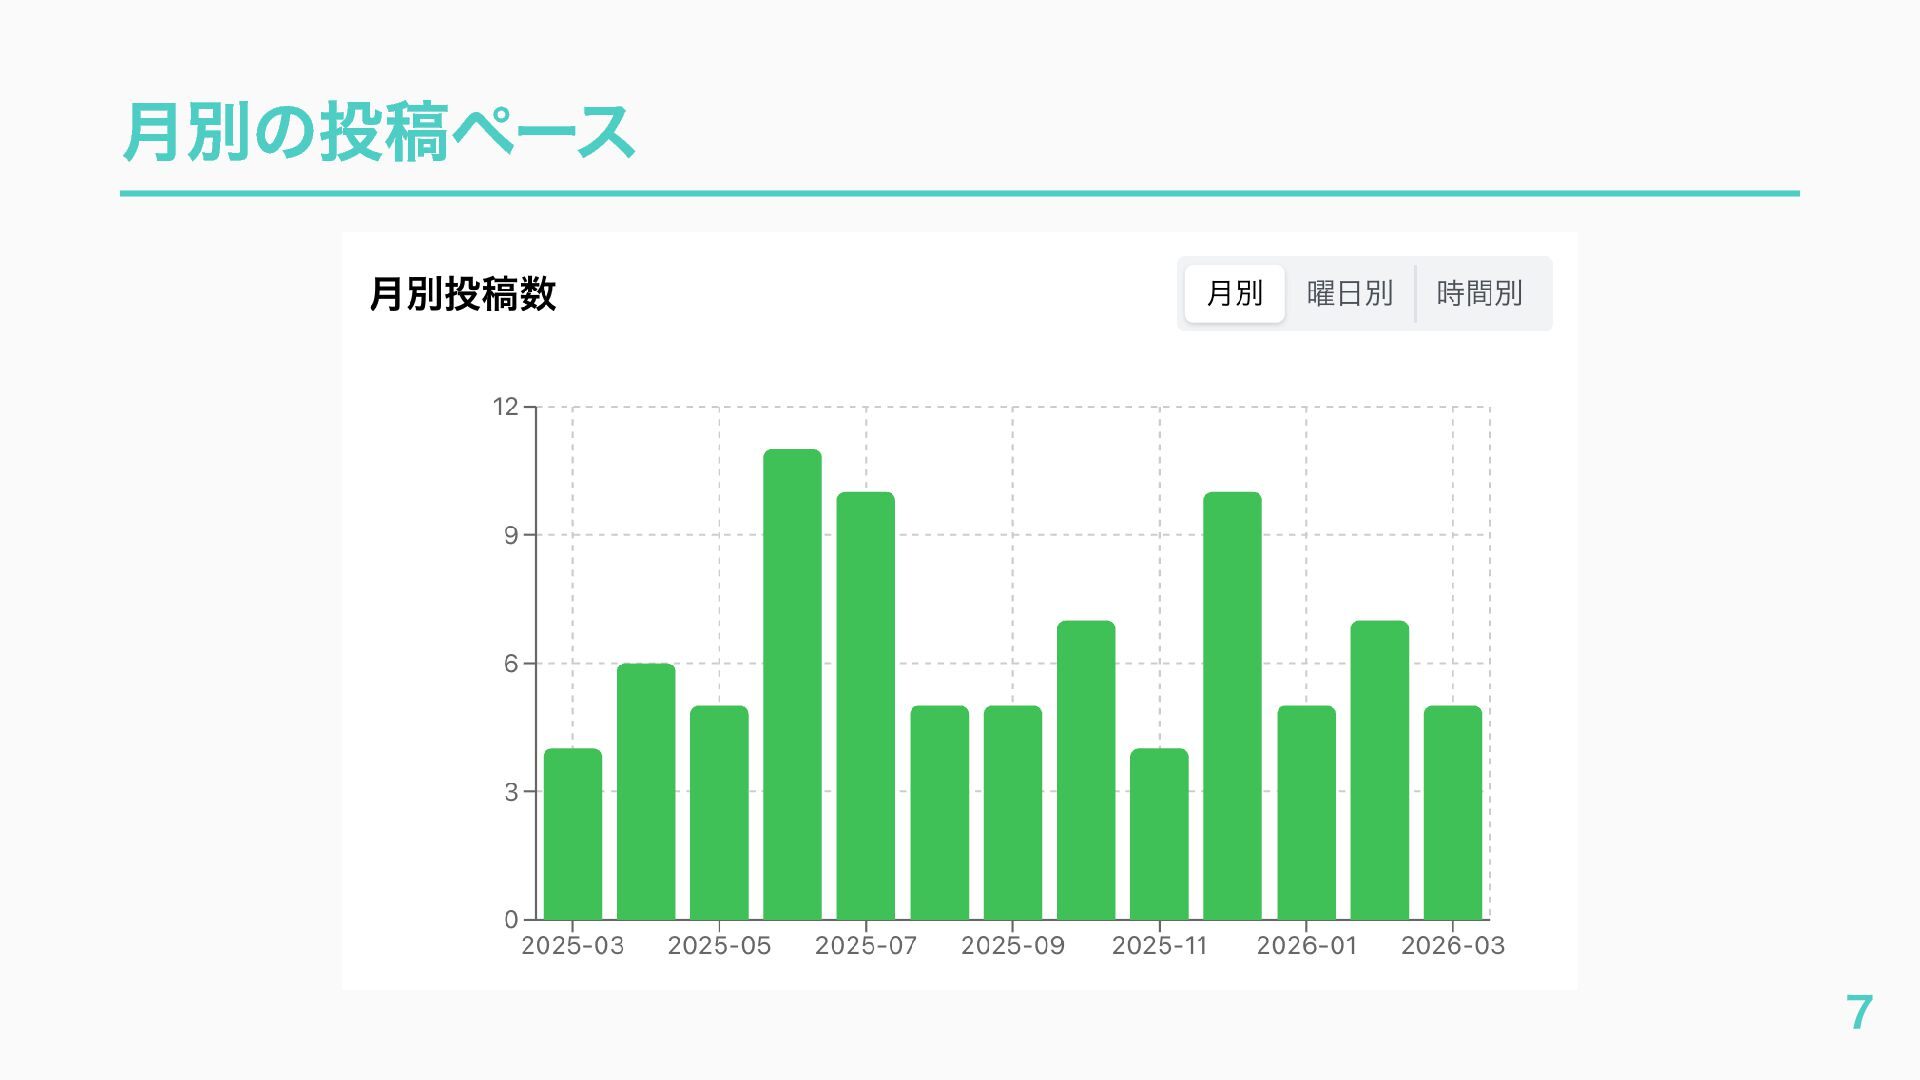Switch to the 時間別 tab
The height and width of the screenshot is (1080, 1920).
coord(1479,294)
